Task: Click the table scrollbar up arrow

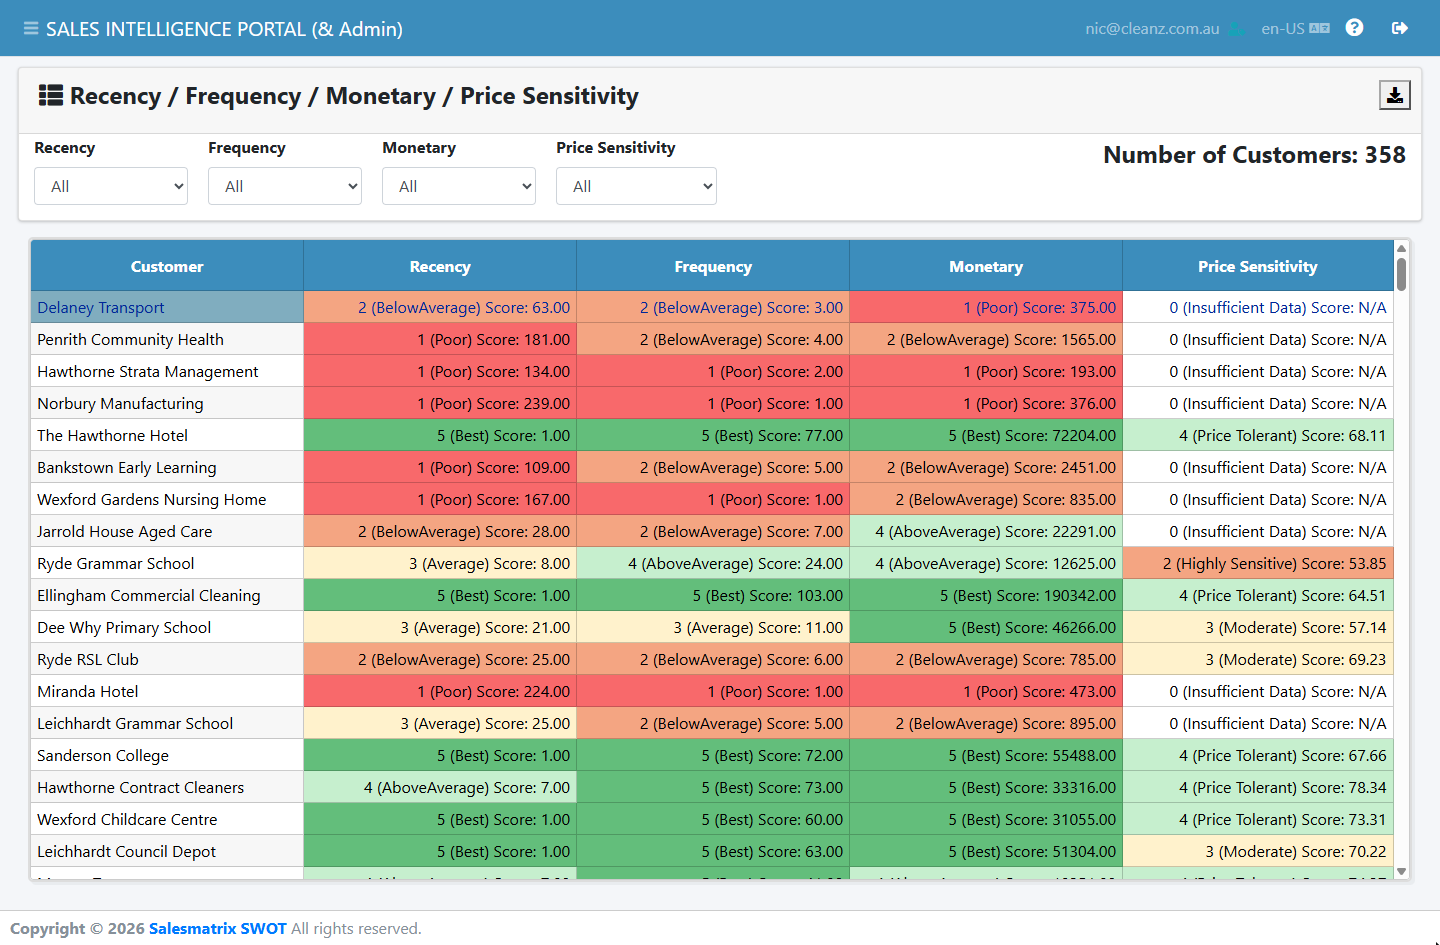Action: (1401, 248)
